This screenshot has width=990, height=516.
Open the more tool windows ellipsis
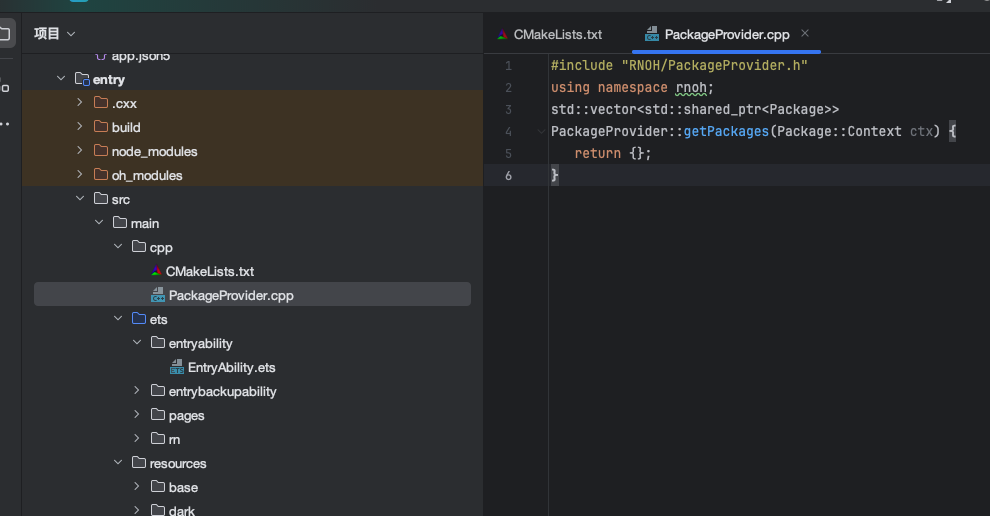tap(4, 124)
